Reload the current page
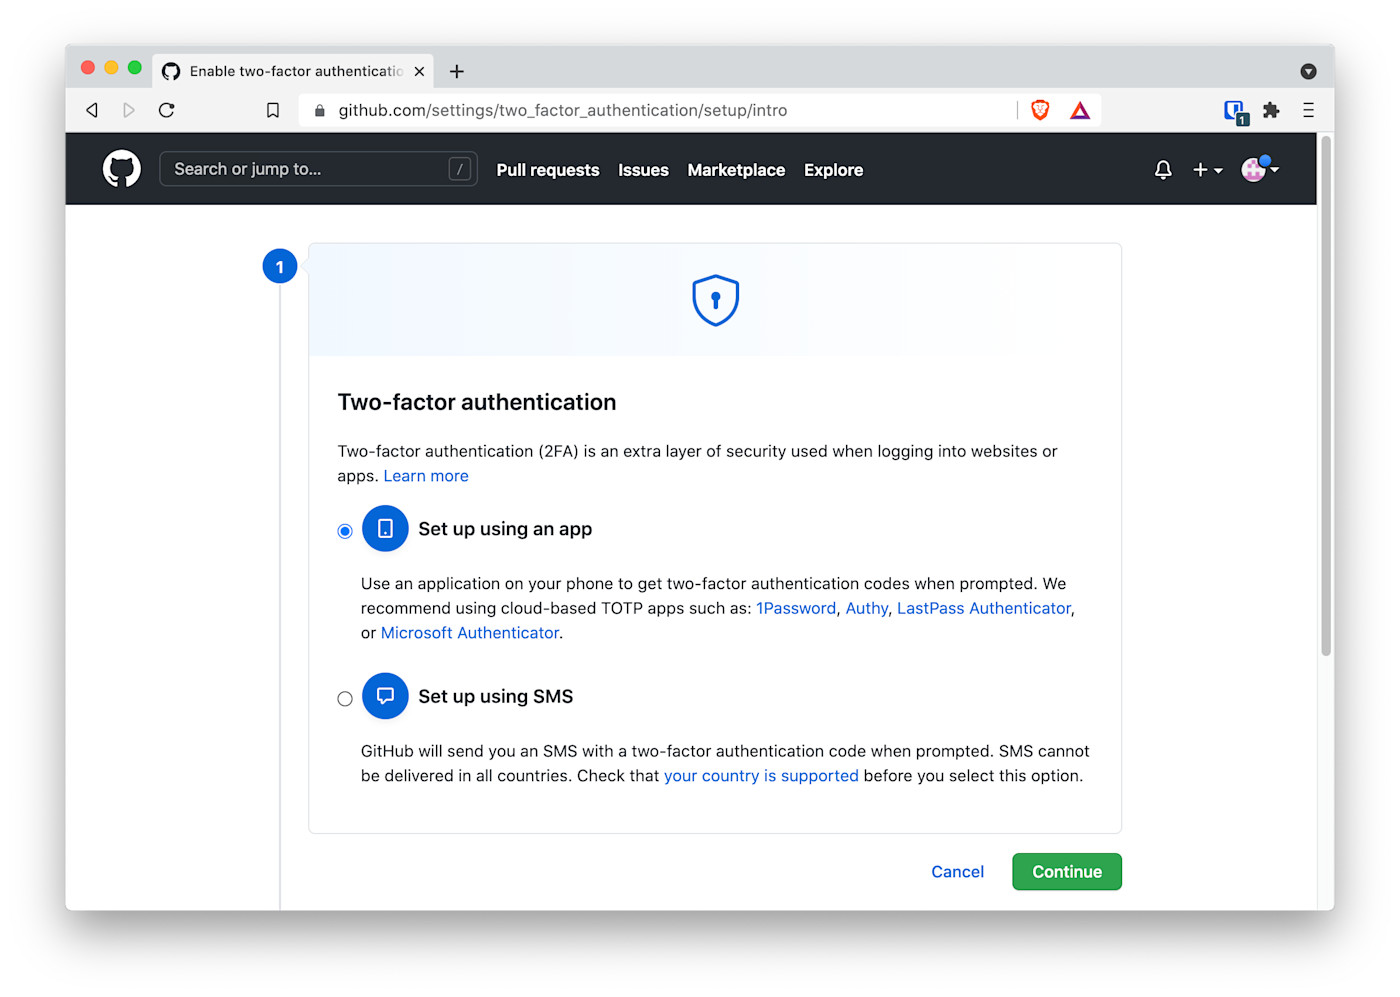1400x997 pixels. point(166,110)
